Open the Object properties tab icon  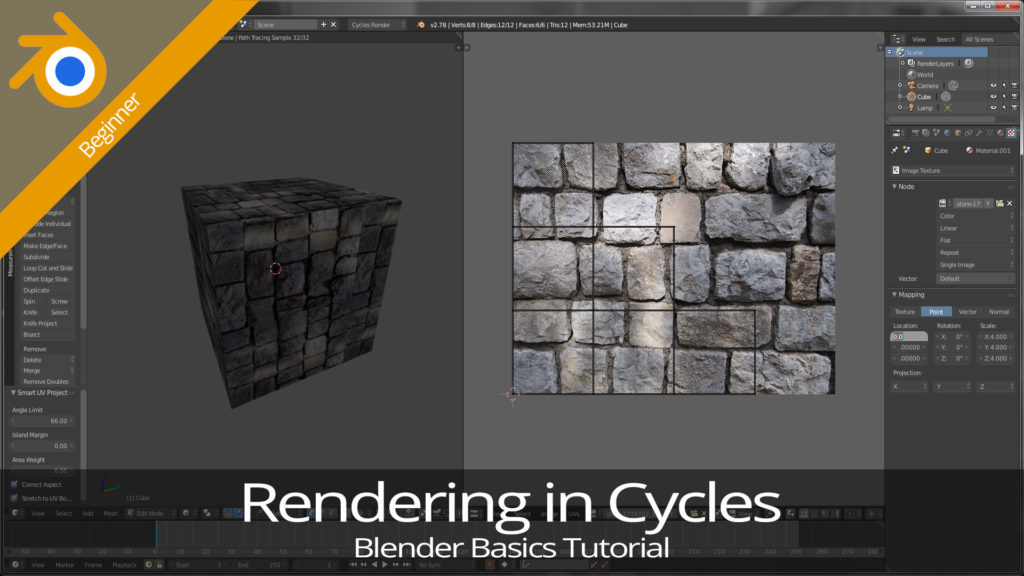coord(957,133)
